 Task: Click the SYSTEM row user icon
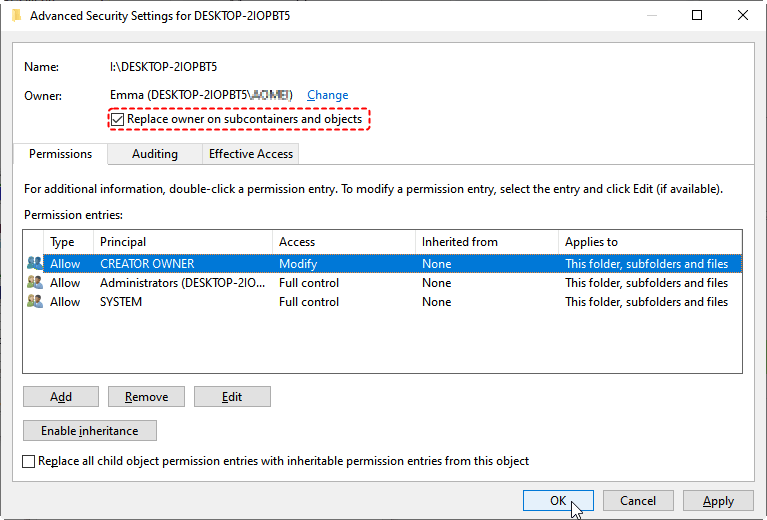click(x=35, y=302)
